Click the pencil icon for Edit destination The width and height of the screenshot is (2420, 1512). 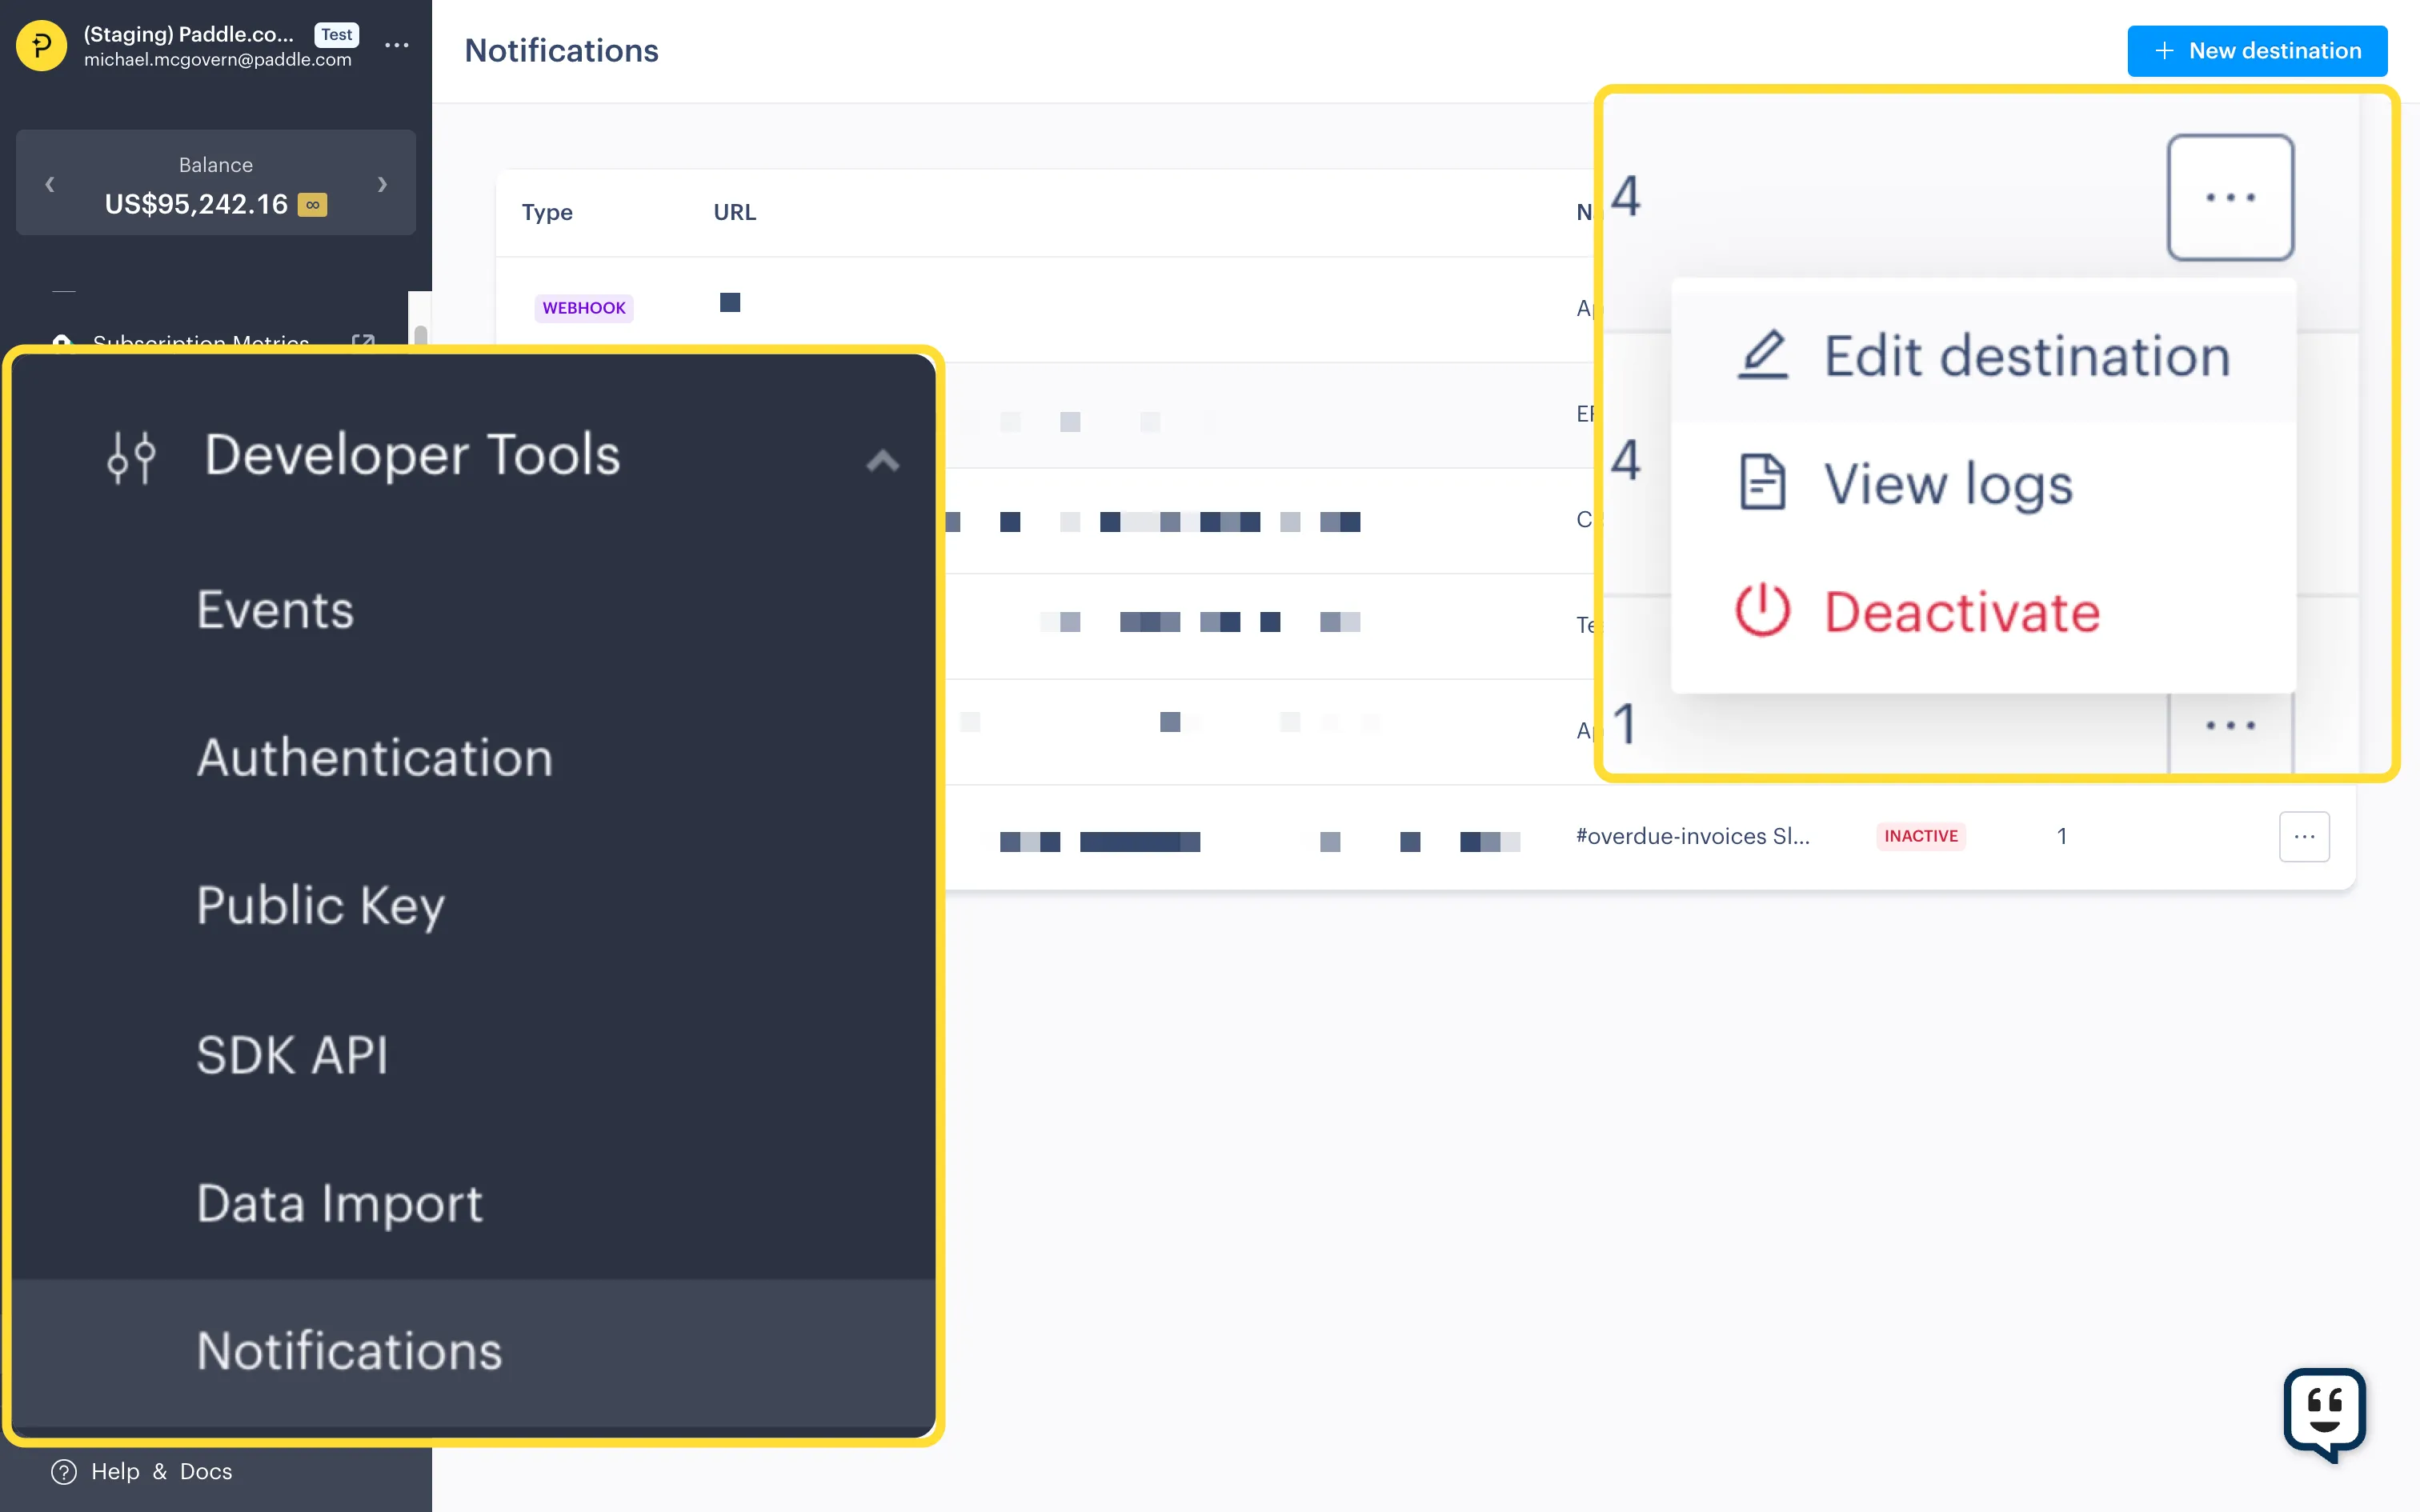pos(1762,354)
